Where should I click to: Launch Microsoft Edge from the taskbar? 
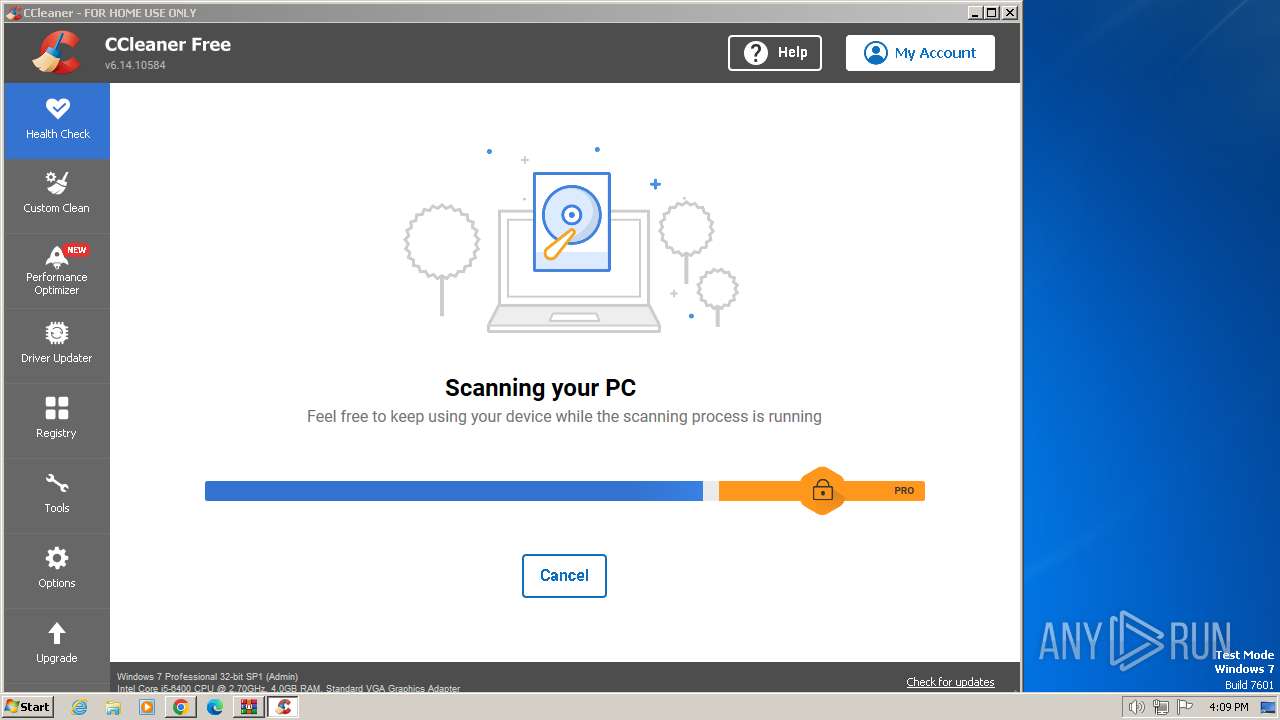215,707
